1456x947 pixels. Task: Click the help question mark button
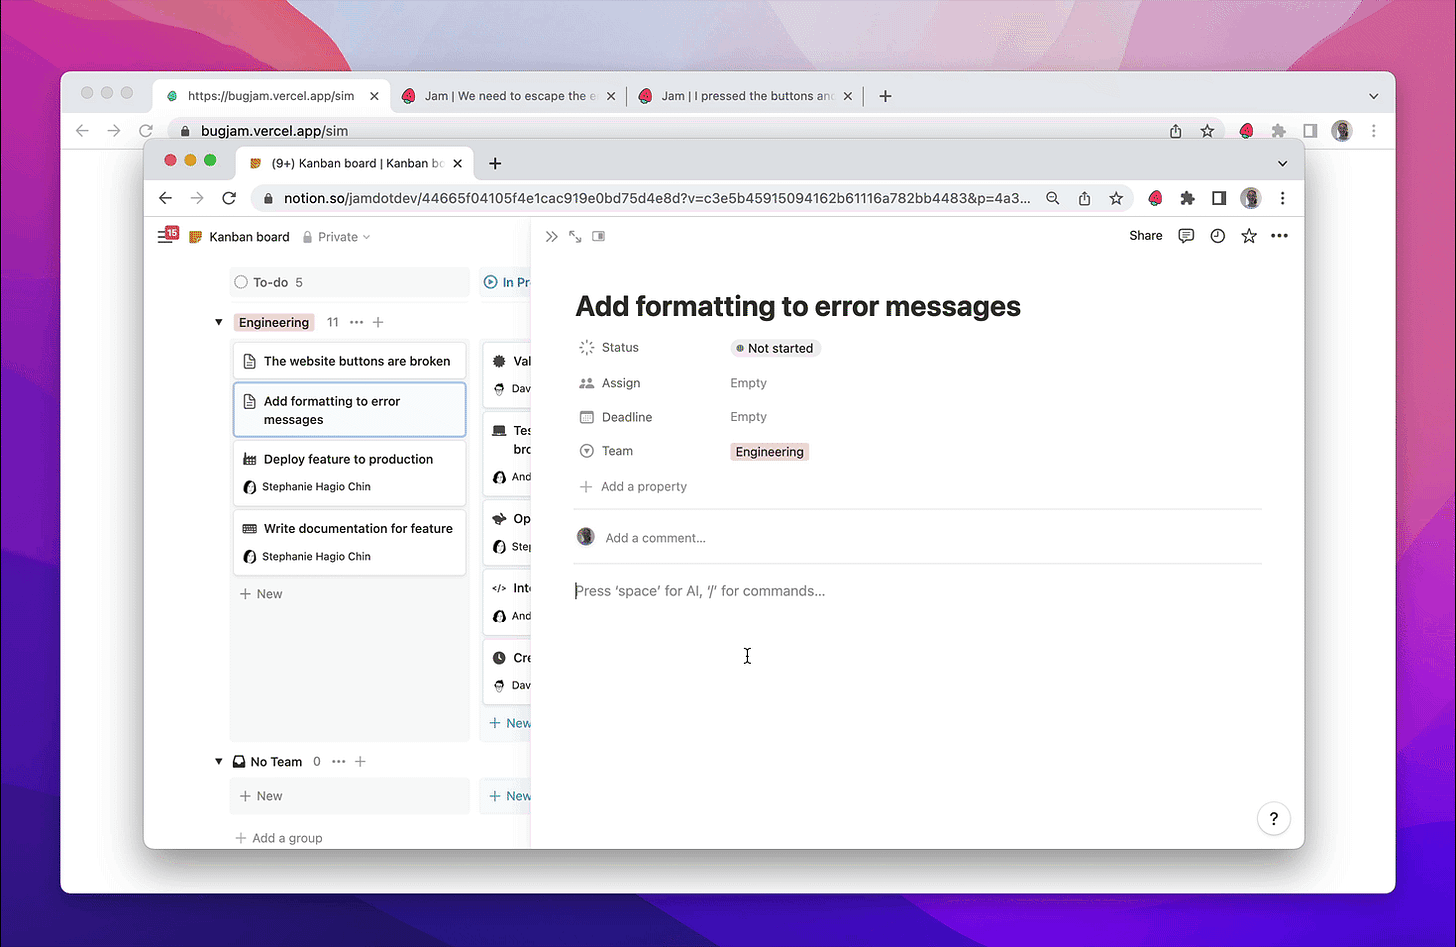point(1273,819)
